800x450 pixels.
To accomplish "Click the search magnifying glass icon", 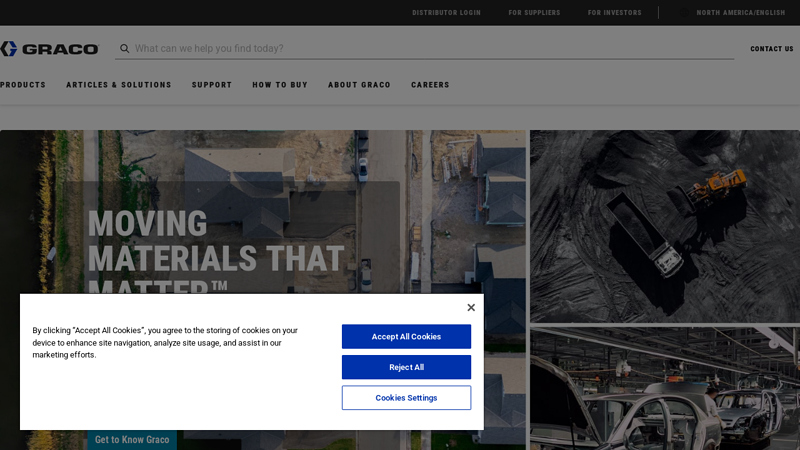I will [125, 48].
